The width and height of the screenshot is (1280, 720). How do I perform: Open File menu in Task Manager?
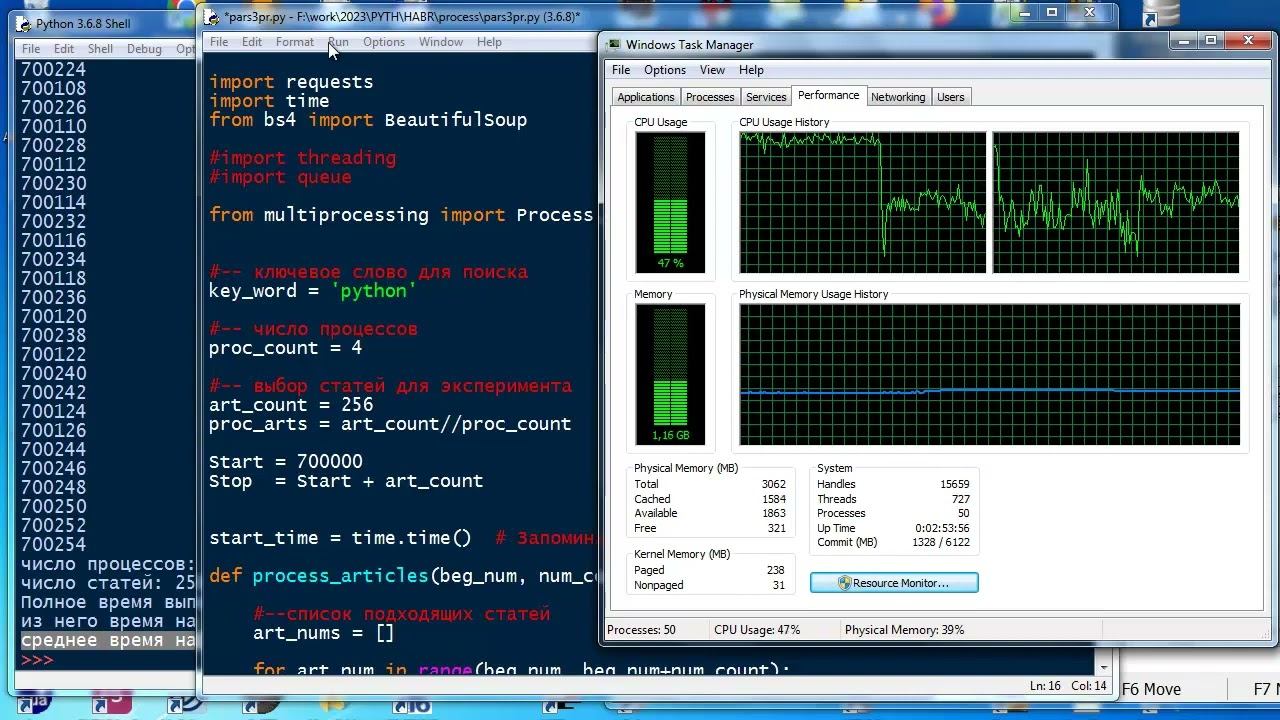(x=621, y=70)
